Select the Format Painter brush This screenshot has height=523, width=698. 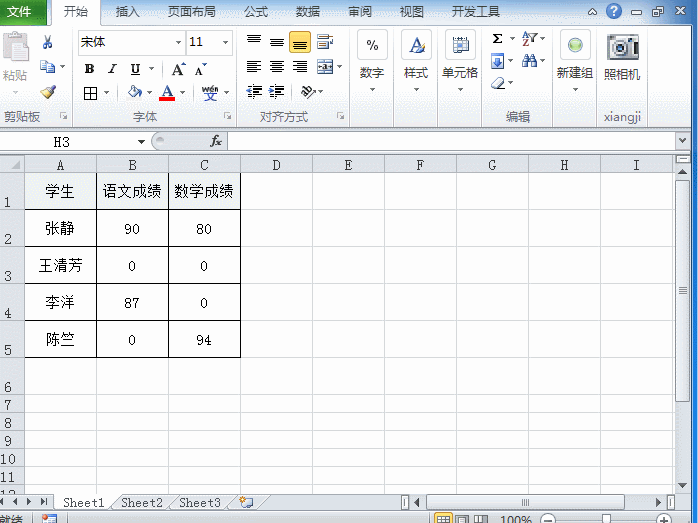point(48,92)
